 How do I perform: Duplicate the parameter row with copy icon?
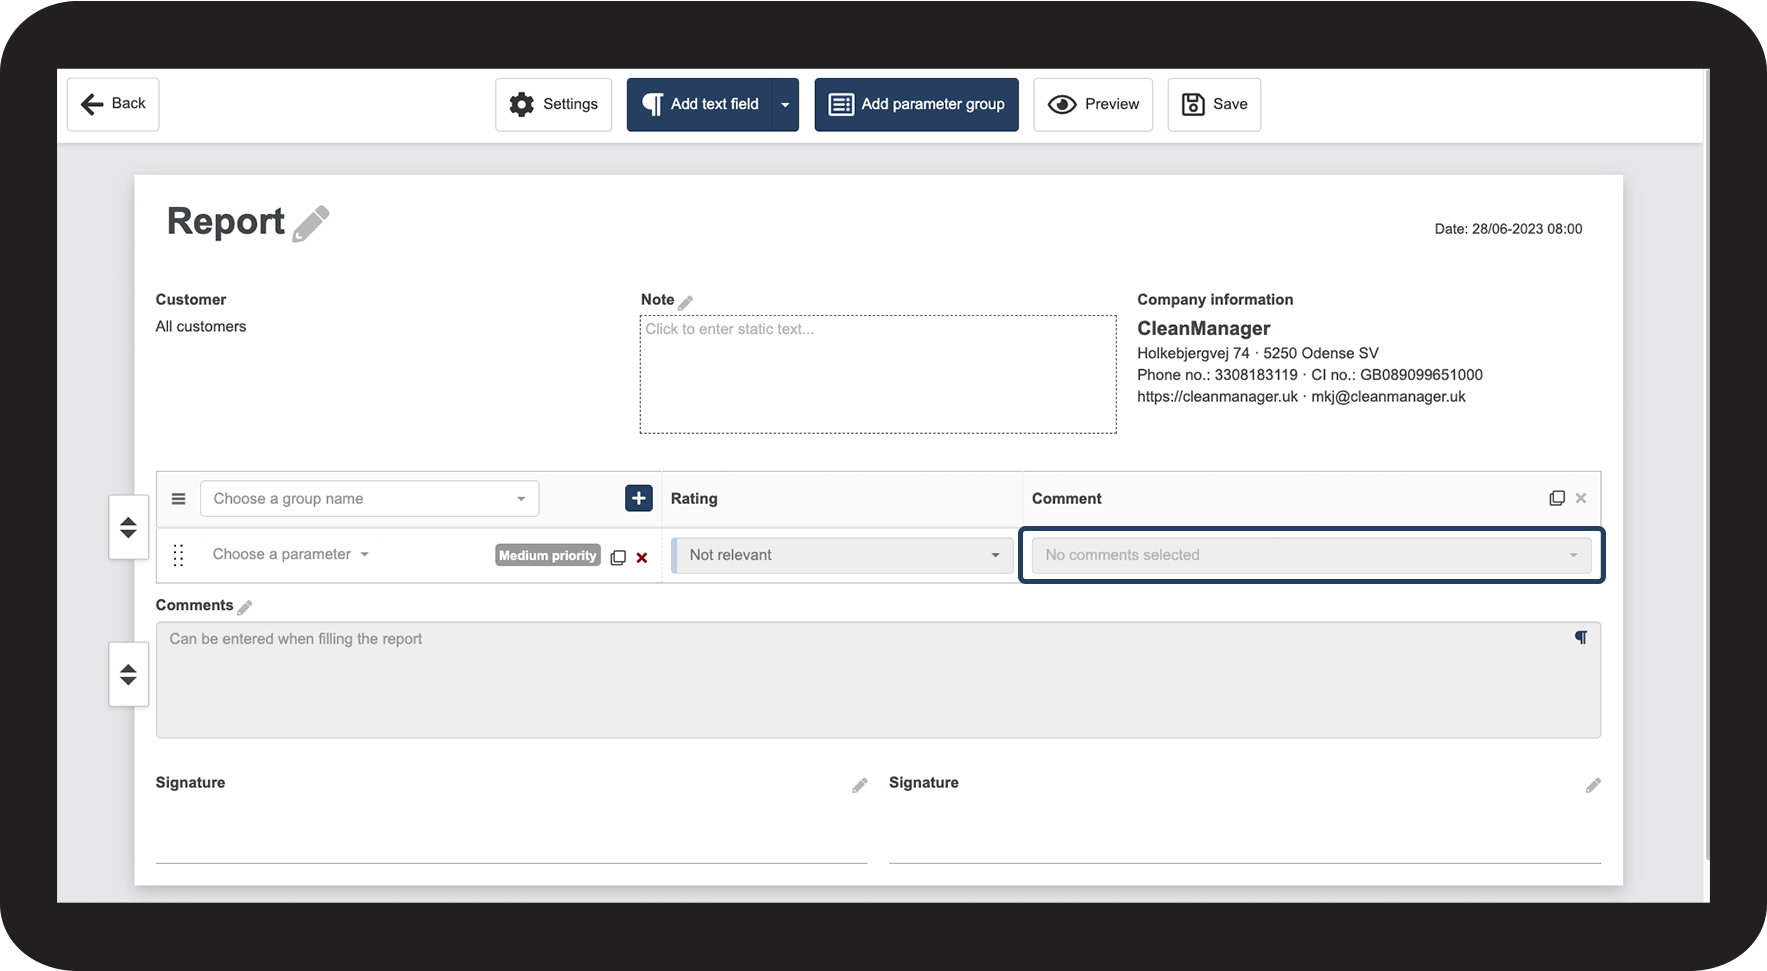pyautogui.click(x=618, y=557)
